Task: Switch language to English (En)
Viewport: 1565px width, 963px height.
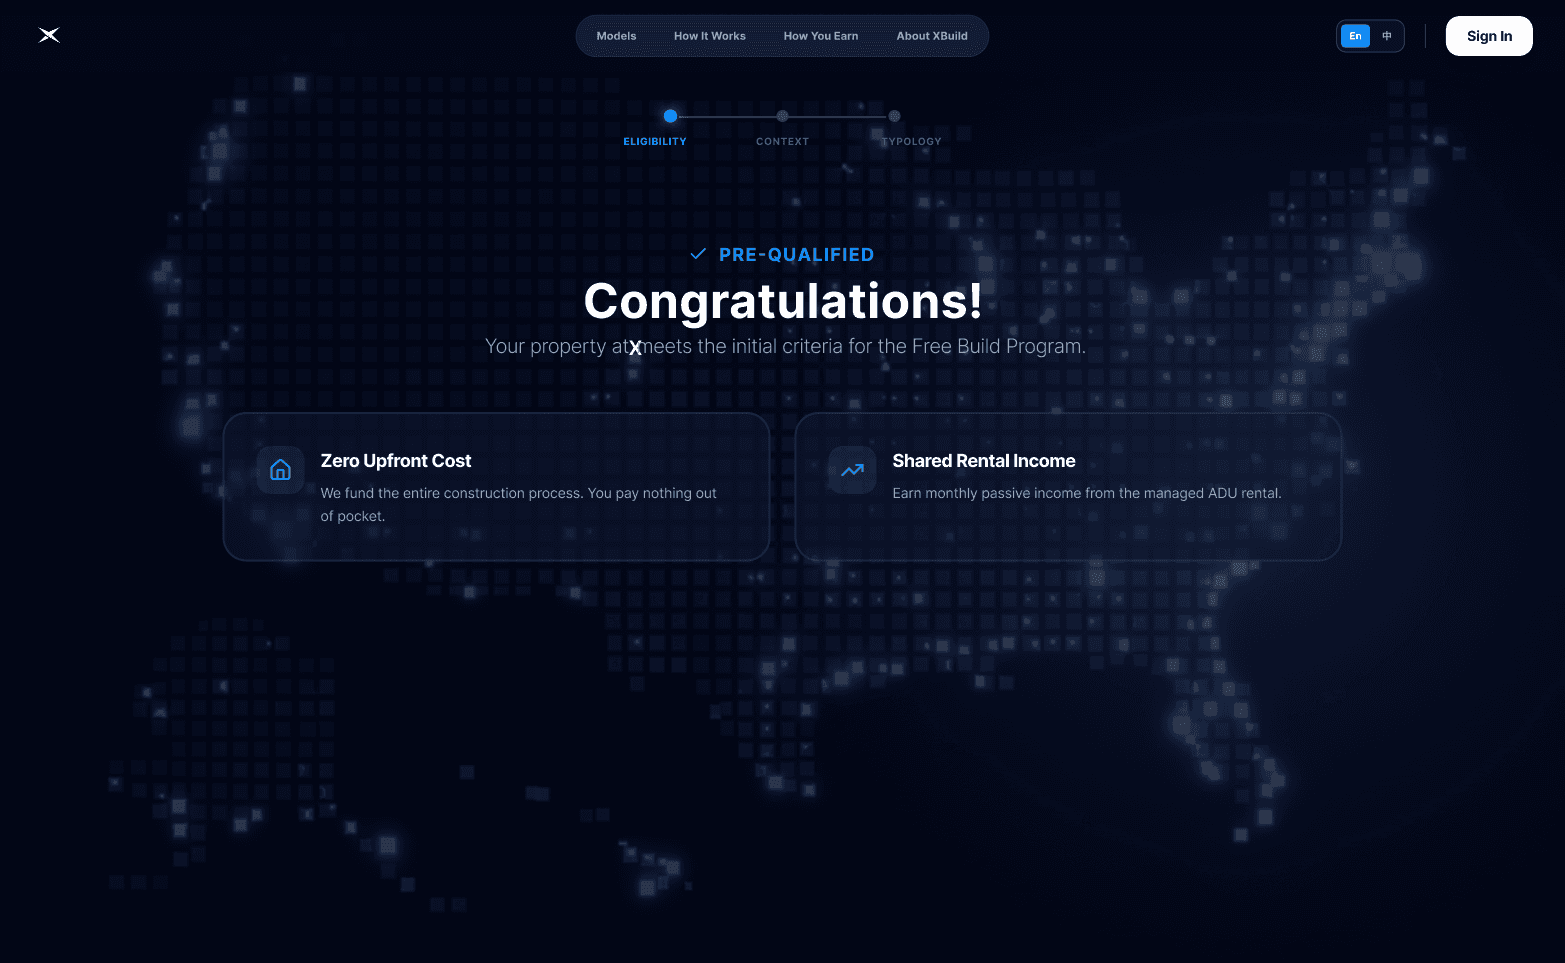Action: tap(1355, 36)
